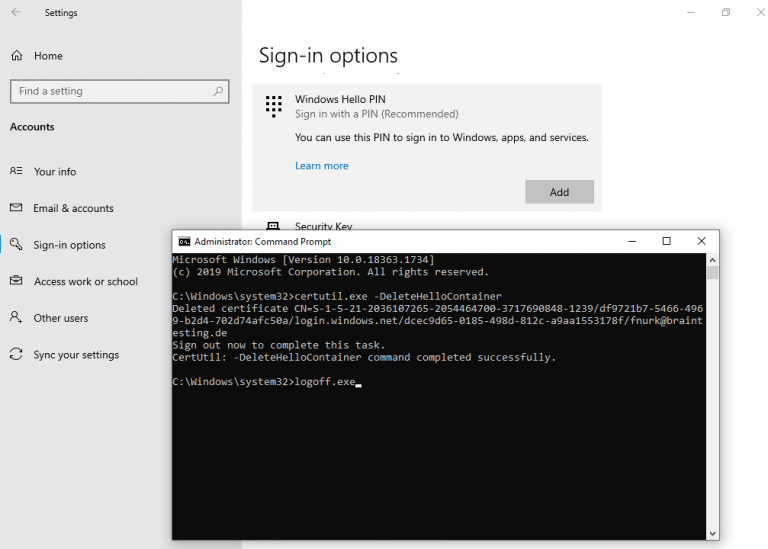Open Other users page
768x549 pixels.
click(61, 318)
